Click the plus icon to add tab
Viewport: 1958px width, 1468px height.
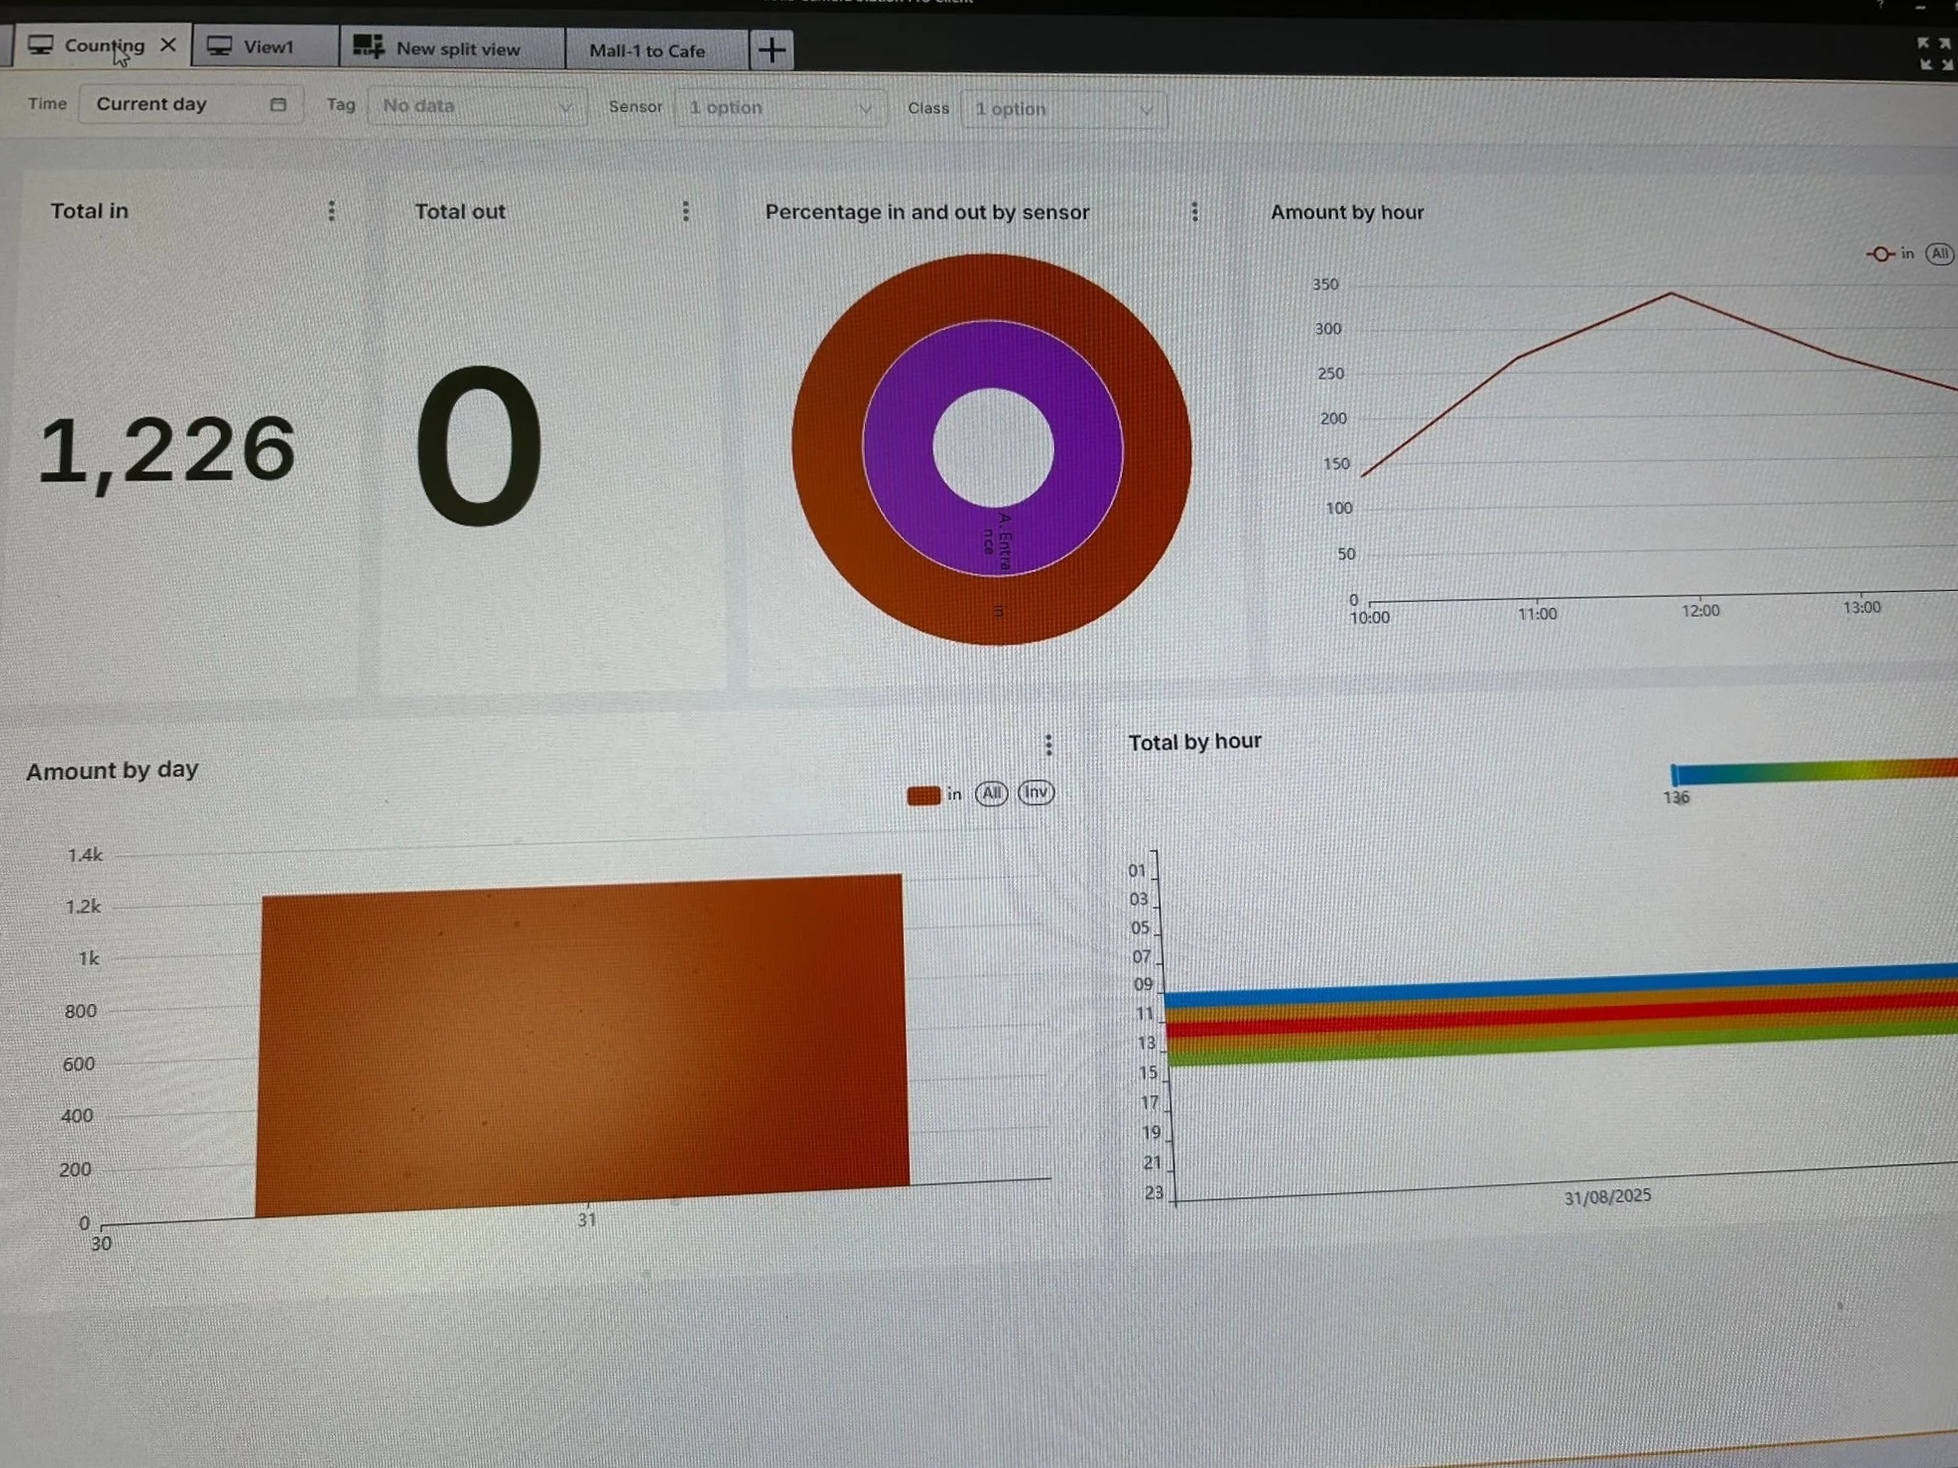pyautogui.click(x=771, y=49)
